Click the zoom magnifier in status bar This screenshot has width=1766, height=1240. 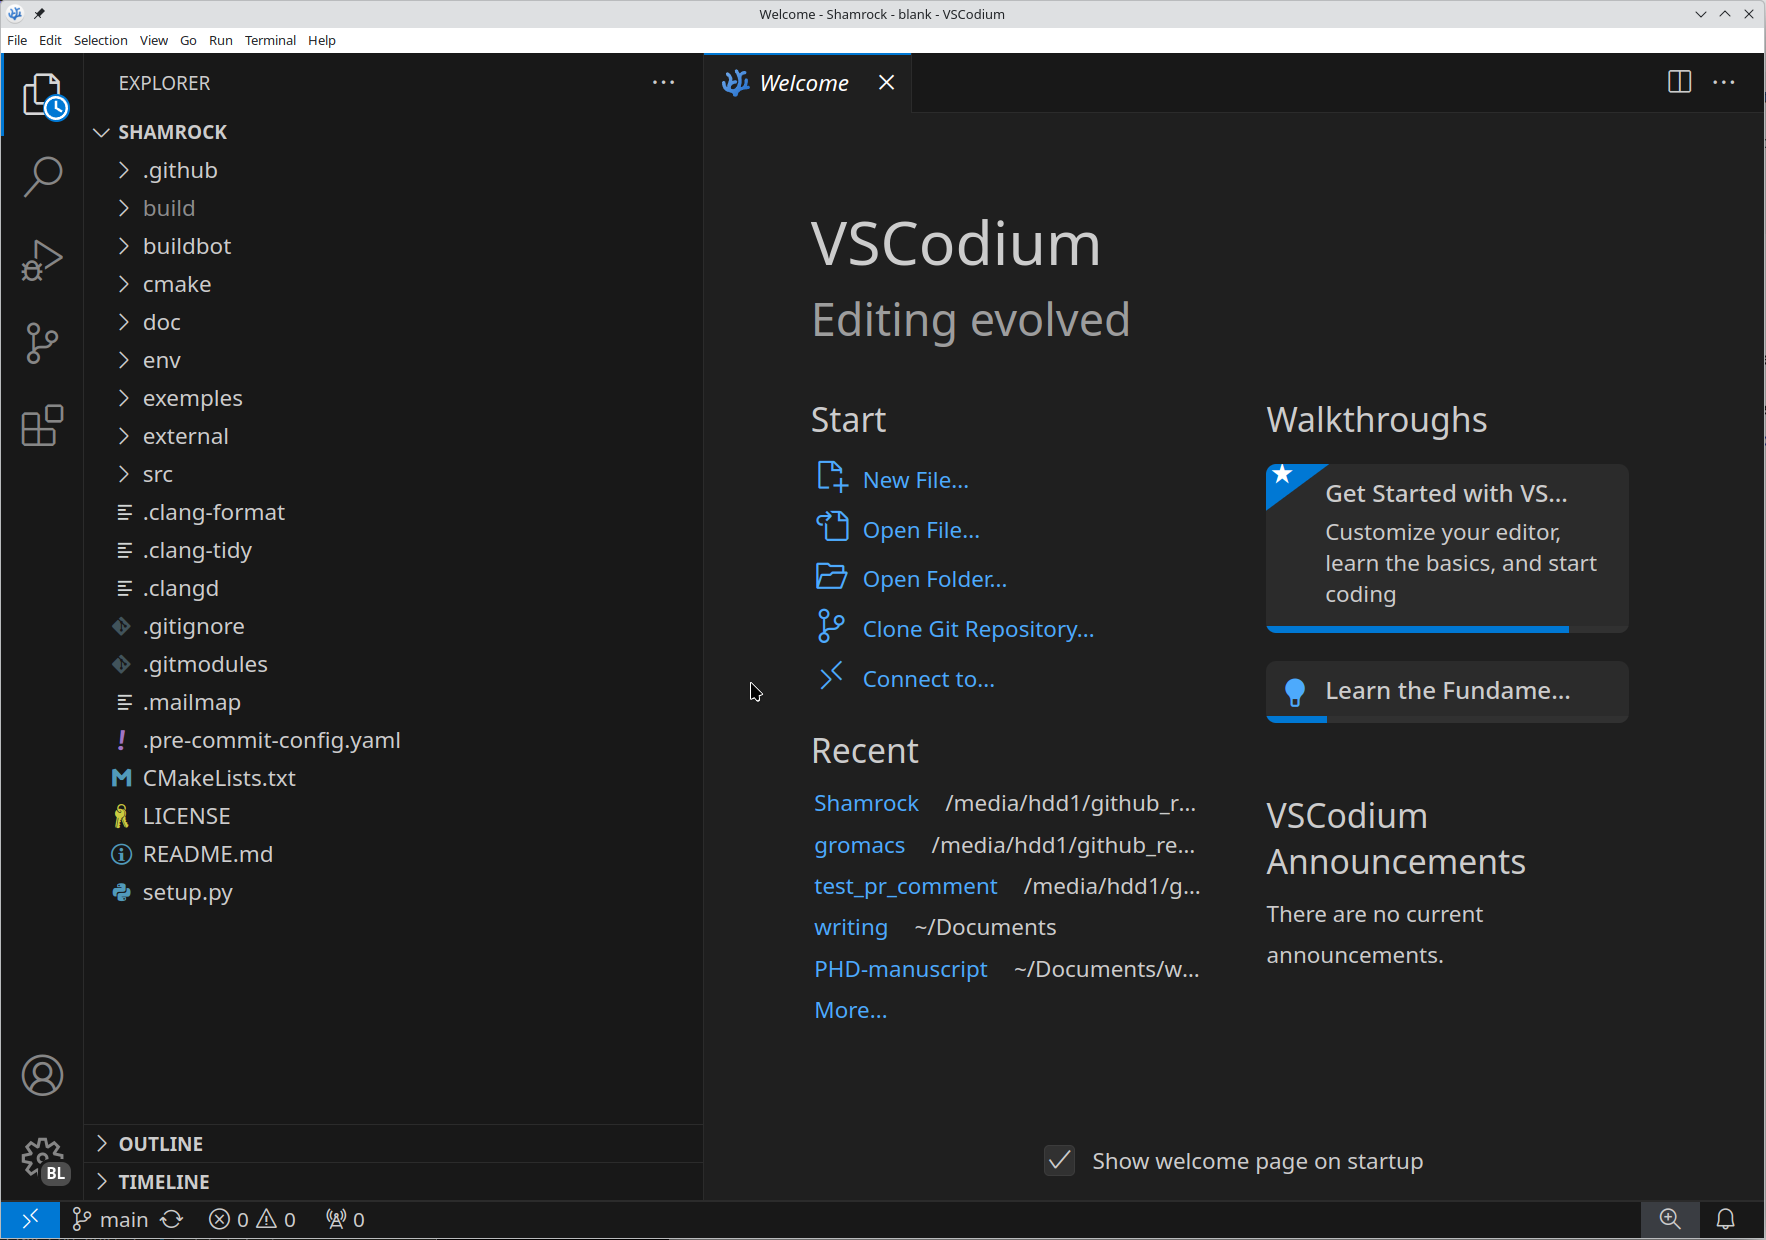click(x=1670, y=1219)
